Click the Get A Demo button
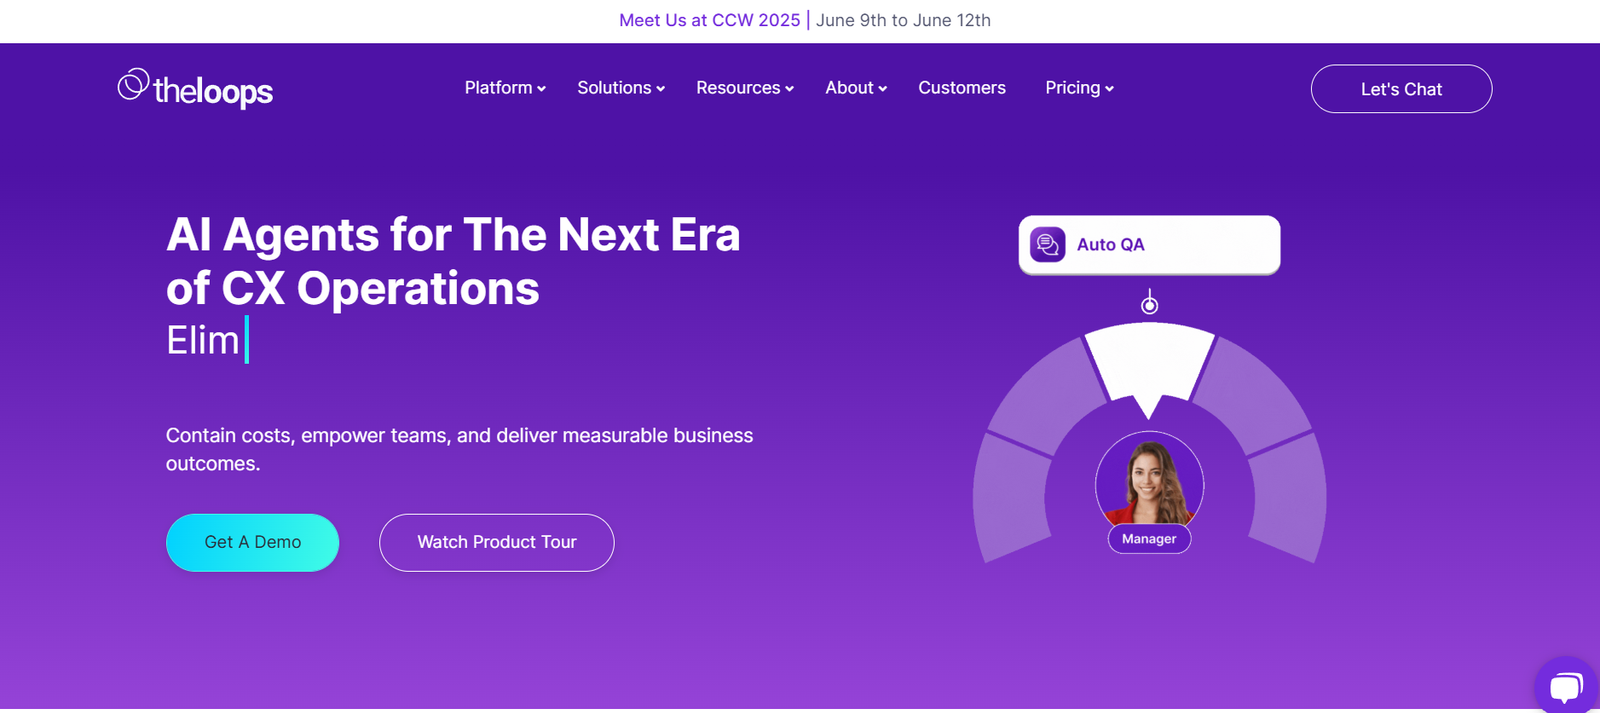Screen dimensions: 1600x713 pos(252,542)
